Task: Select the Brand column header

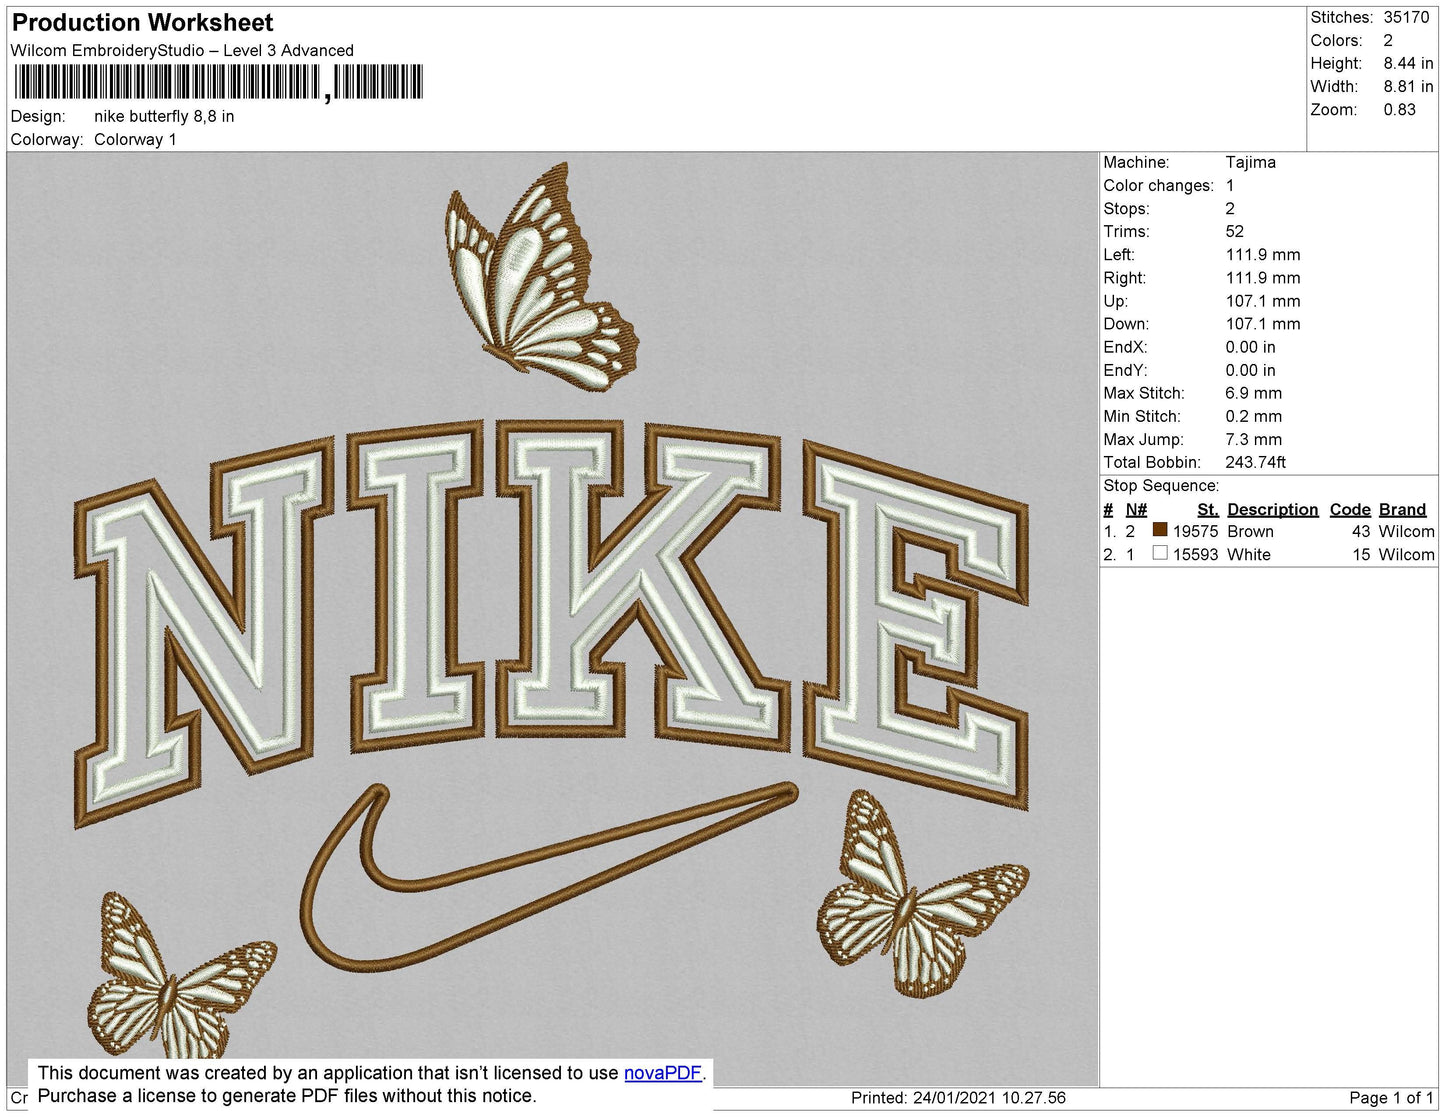Action: click(1402, 510)
